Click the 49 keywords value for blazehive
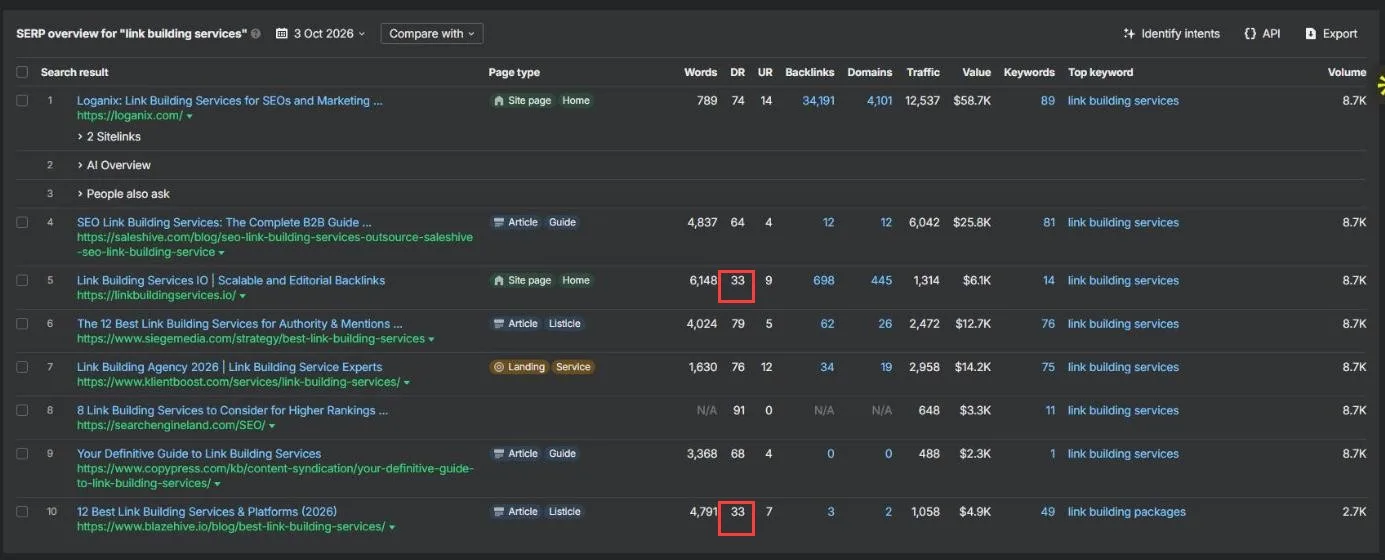Viewport: 1385px width, 560px height. pyautogui.click(x=1048, y=512)
